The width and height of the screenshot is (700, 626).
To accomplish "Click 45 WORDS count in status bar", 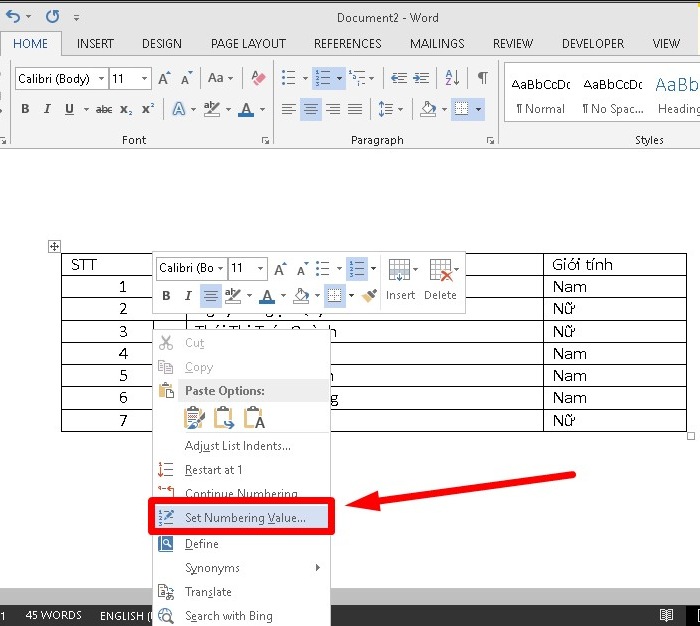I will click(54, 615).
